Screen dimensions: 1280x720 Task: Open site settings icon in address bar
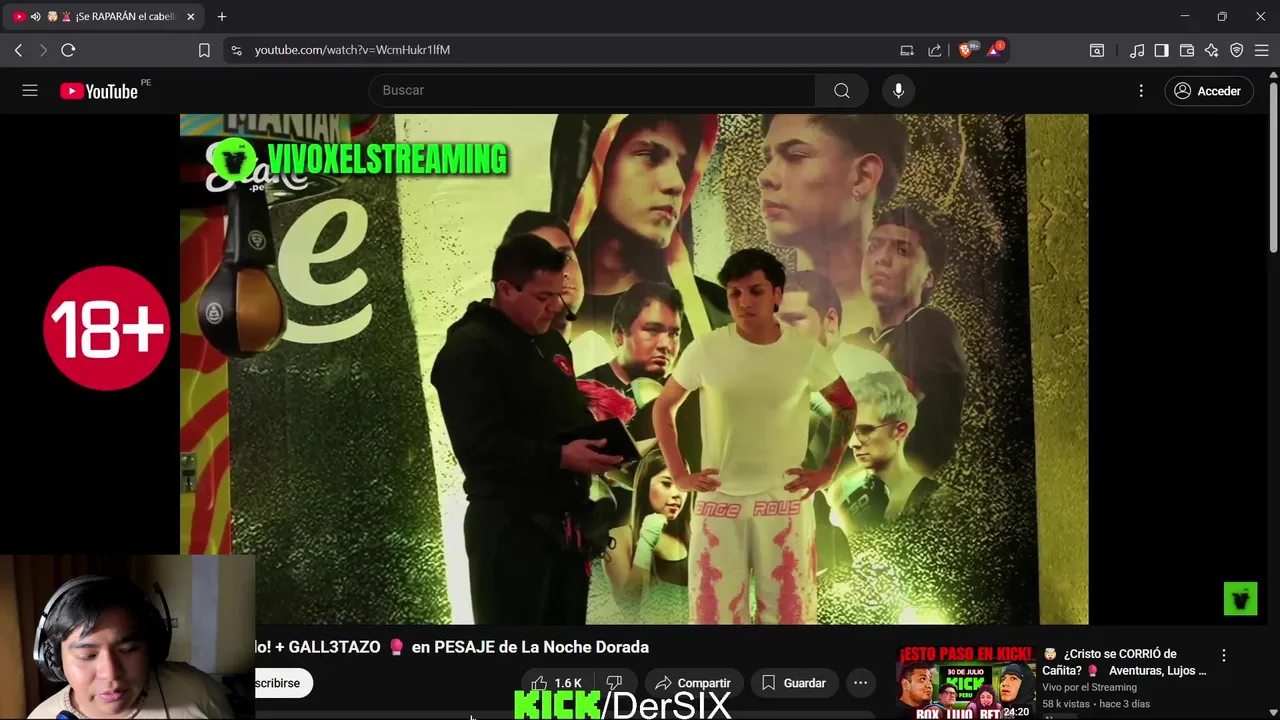pyautogui.click(x=236, y=50)
